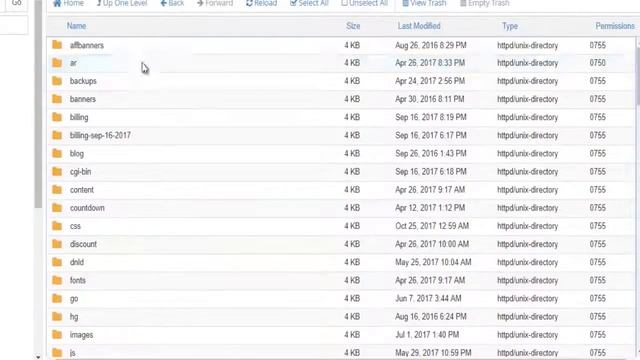Click Unselect All in the toolbar

click(x=364, y=3)
